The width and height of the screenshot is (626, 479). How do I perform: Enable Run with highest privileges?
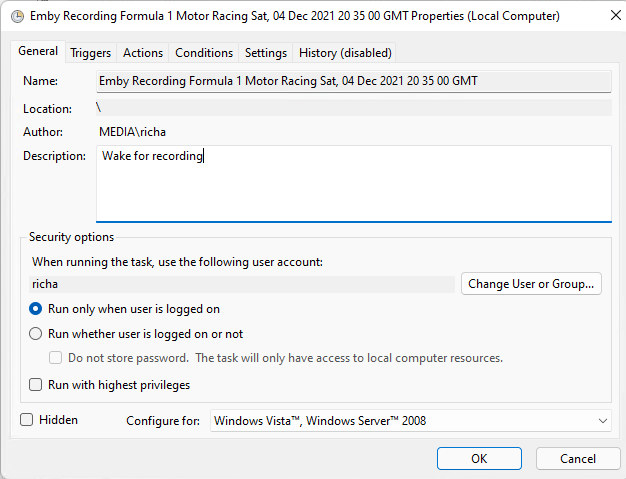(x=37, y=385)
